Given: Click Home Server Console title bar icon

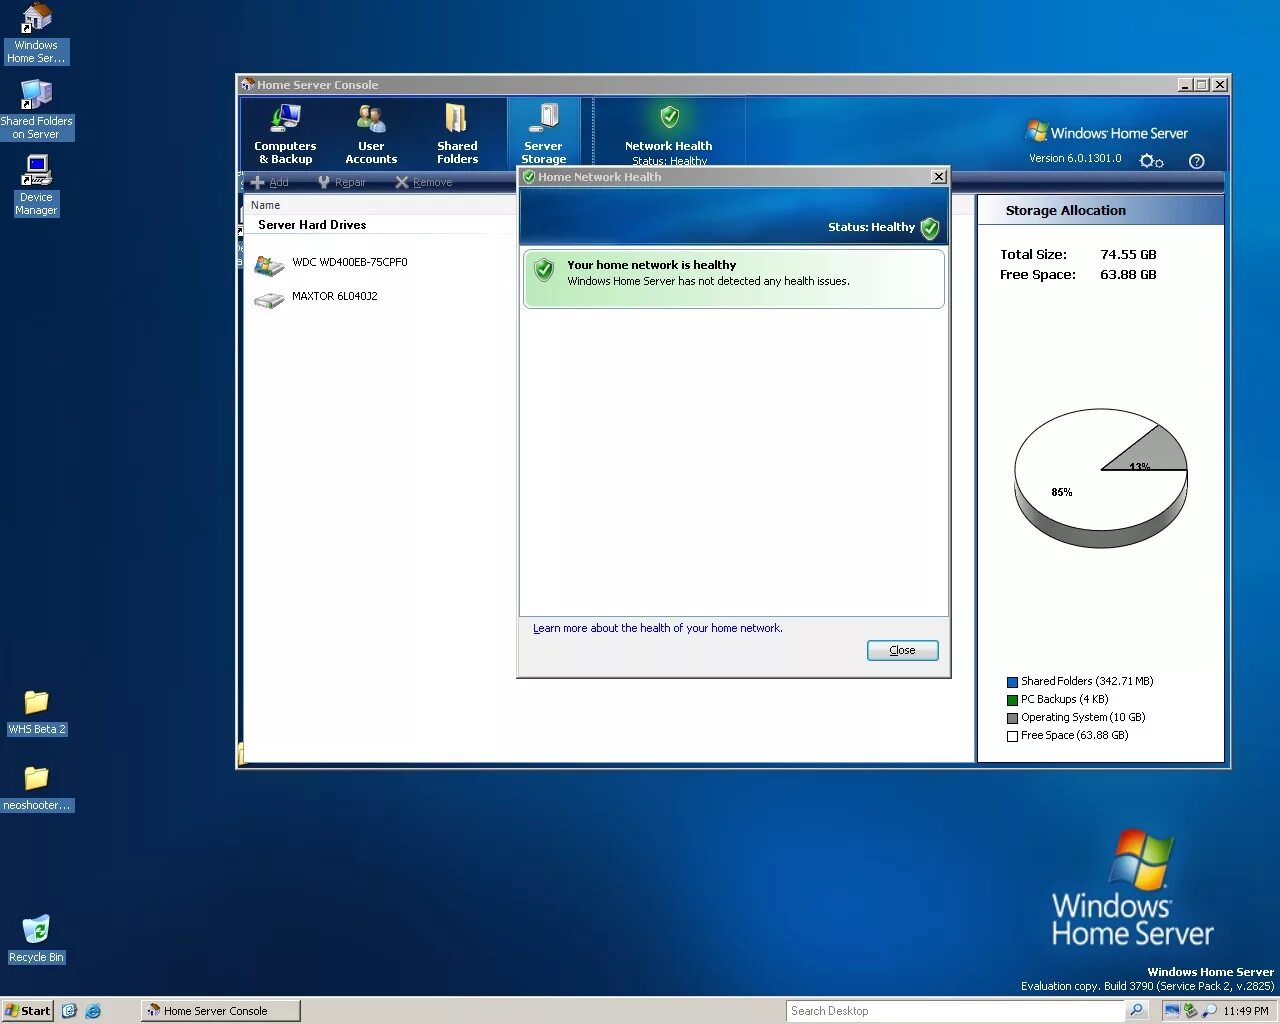Looking at the screenshot, I should click(x=247, y=85).
